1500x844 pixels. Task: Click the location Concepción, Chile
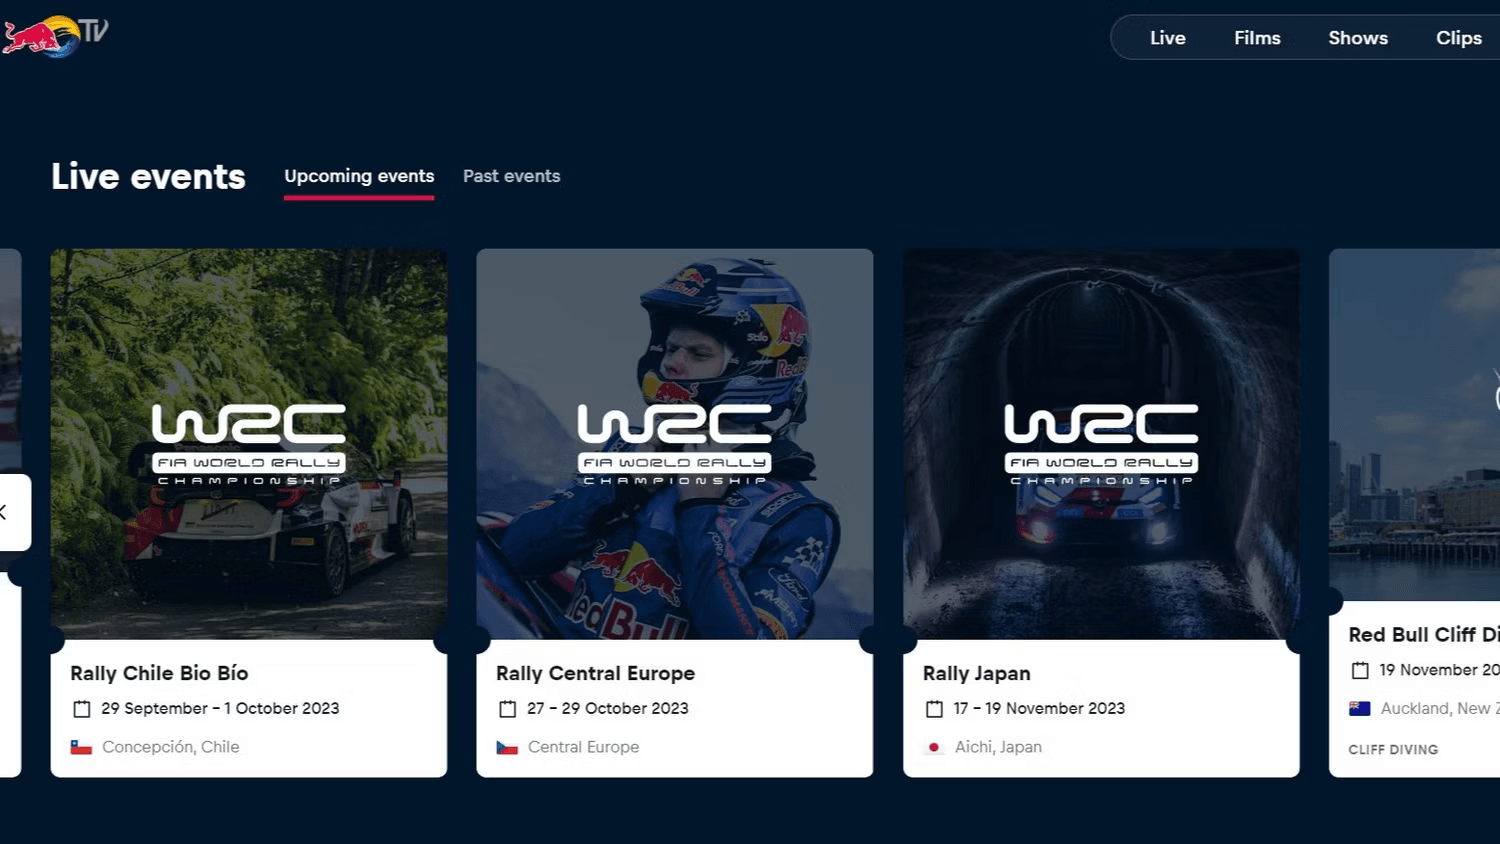coord(171,747)
